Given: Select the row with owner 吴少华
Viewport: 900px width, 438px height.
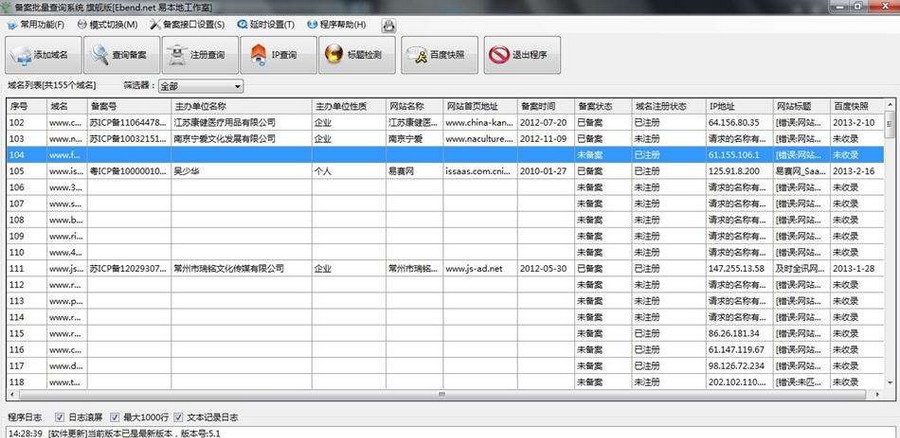Looking at the screenshot, I should pos(445,171).
